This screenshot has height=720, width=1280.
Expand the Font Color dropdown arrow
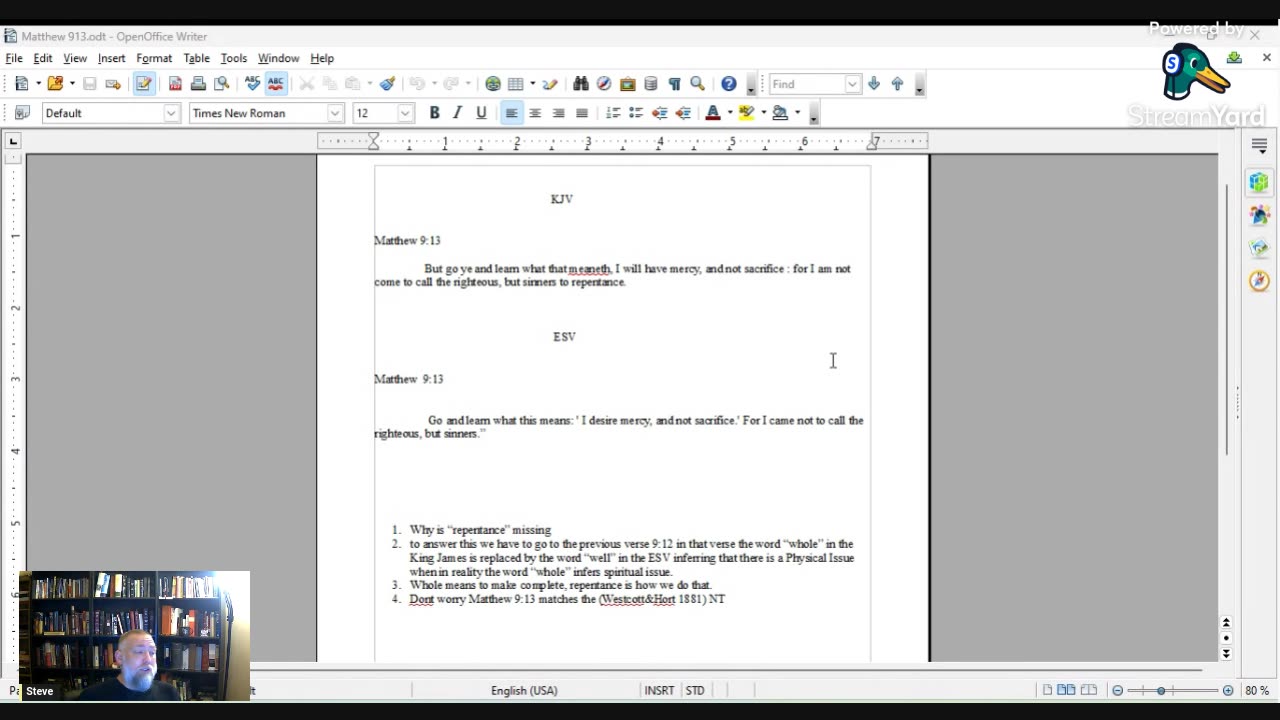pos(730,113)
